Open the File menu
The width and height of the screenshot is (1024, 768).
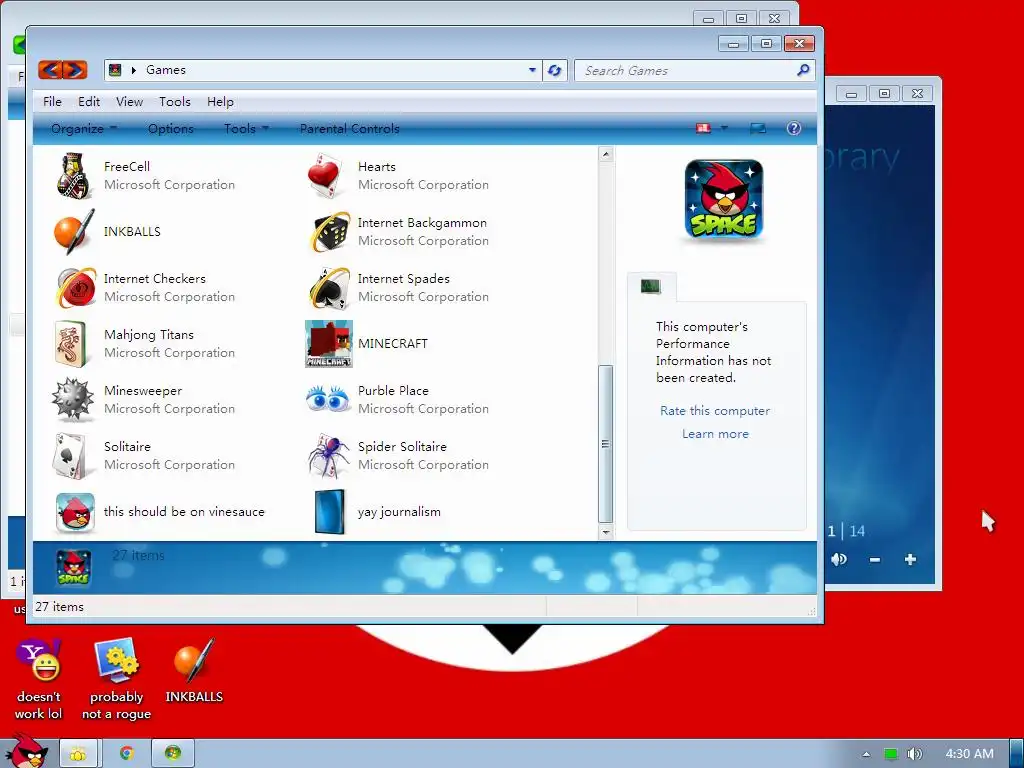52,101
